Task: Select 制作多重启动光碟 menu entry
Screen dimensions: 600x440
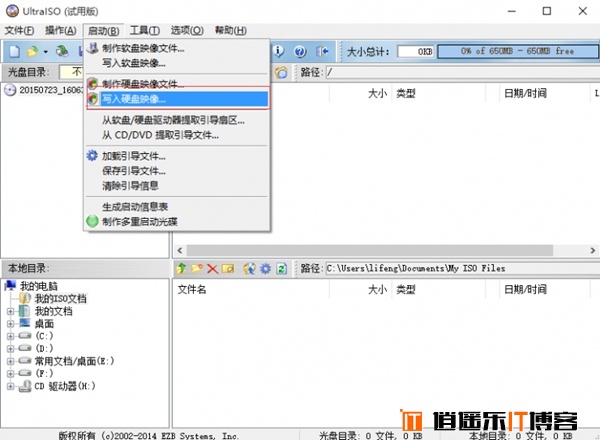Action: click(177, 222)
